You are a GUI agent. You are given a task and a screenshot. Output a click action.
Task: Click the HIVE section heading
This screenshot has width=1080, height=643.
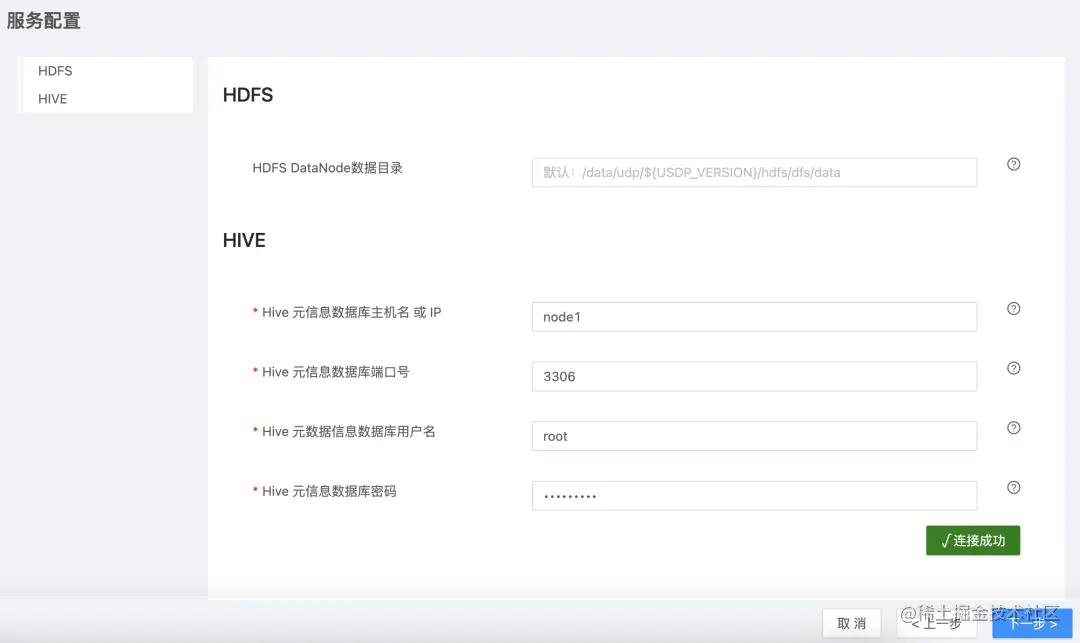click(244, 240)
